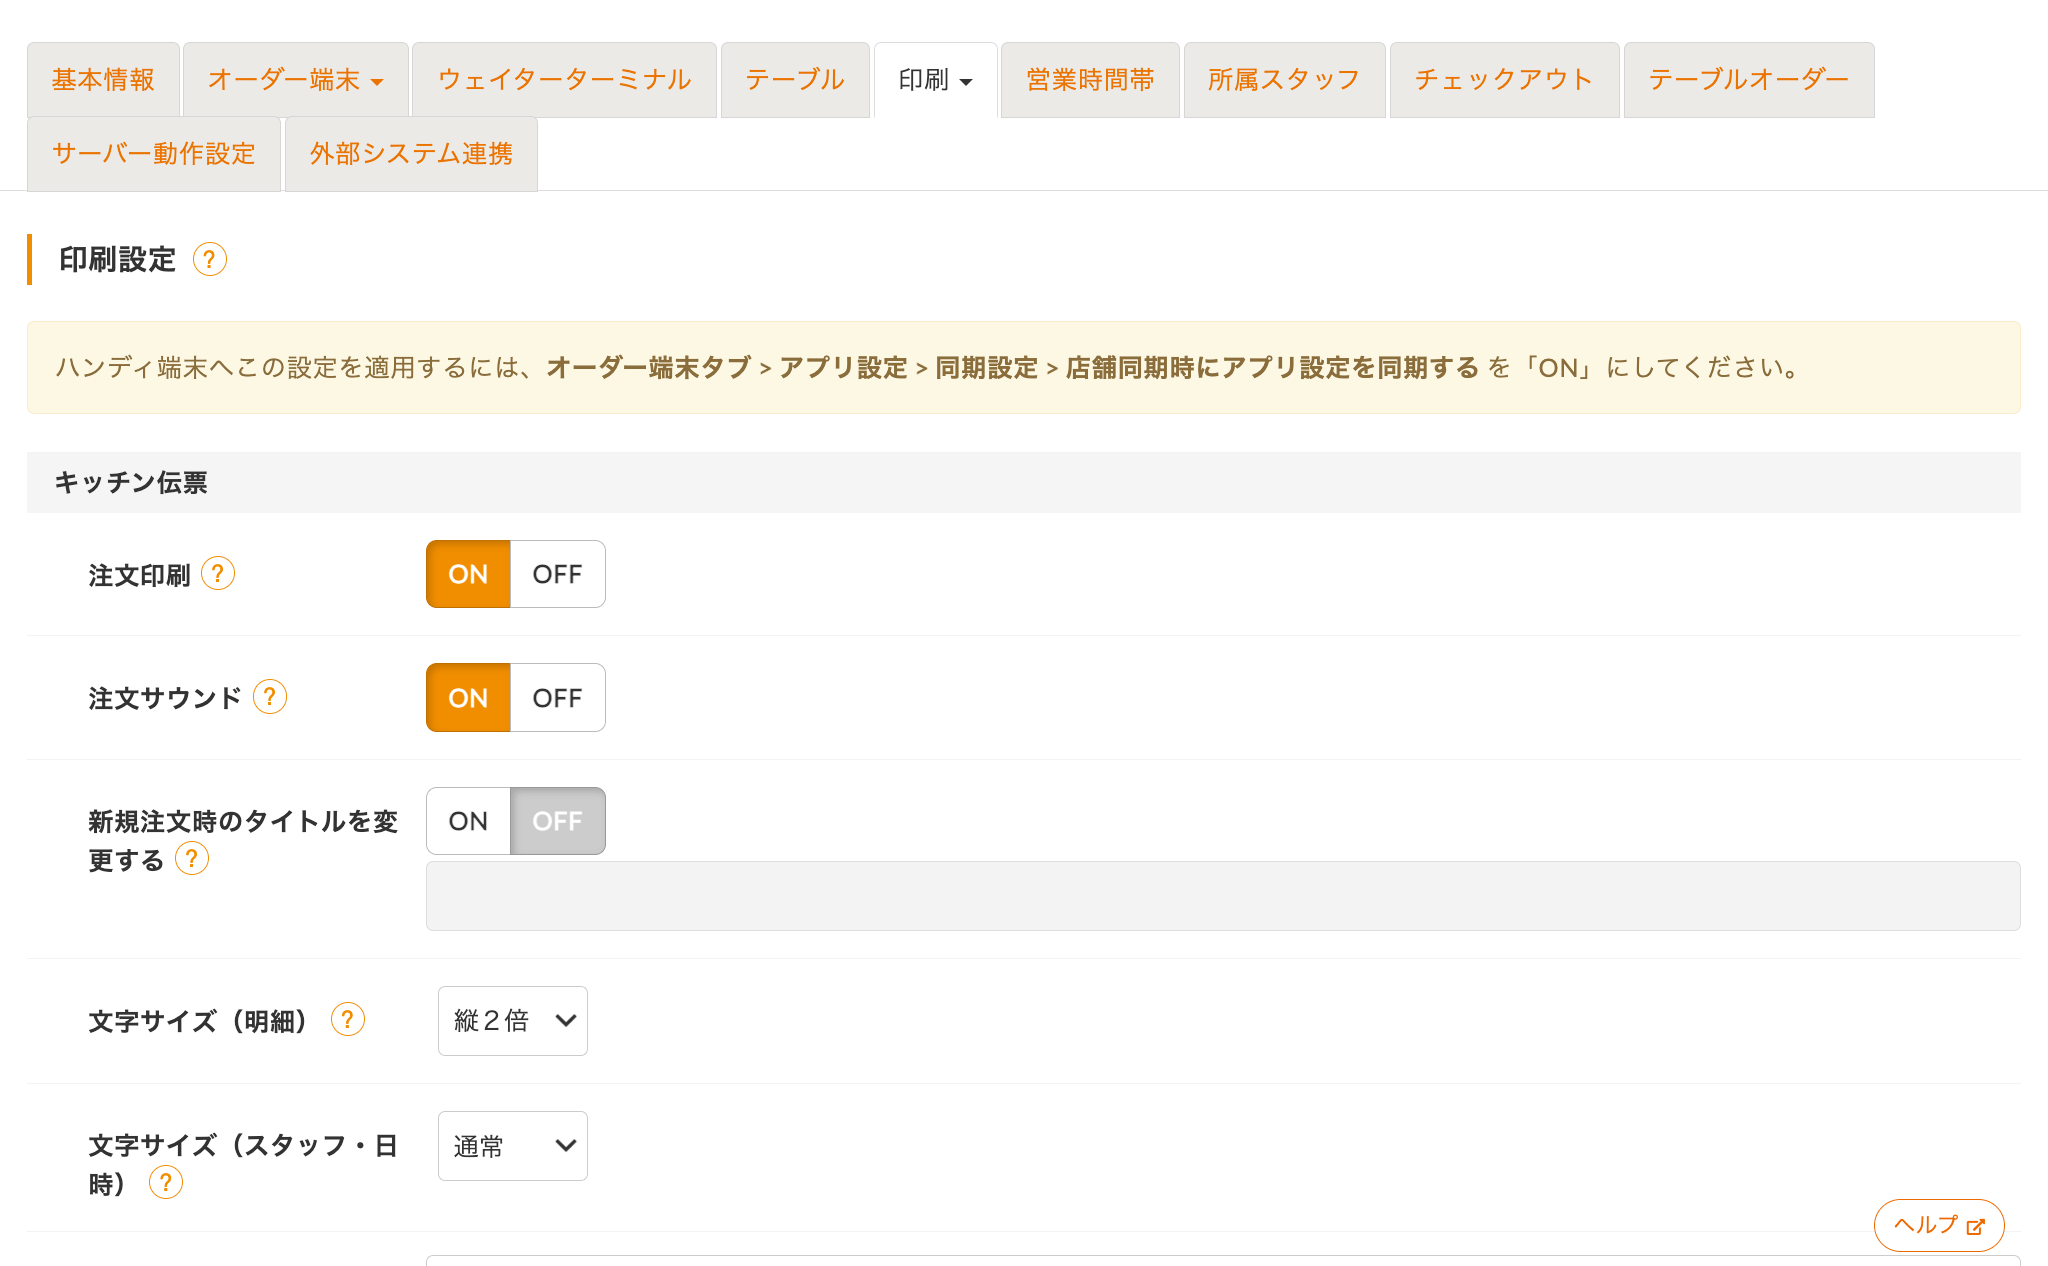Expand the オーダー端末 tab dropdown
2048x1266 pixels.
[295, 80]
